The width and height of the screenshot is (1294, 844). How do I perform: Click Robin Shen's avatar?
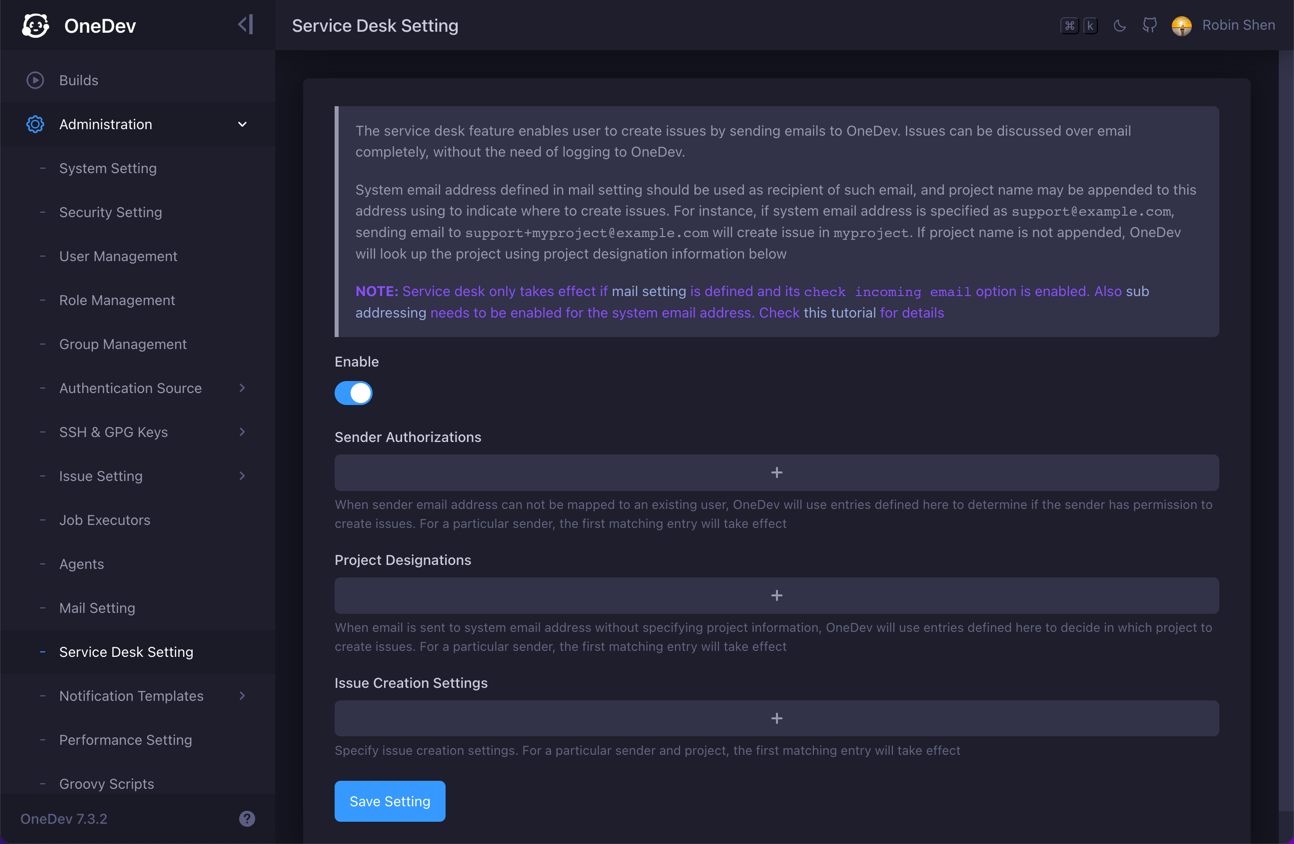[1182, 26]
